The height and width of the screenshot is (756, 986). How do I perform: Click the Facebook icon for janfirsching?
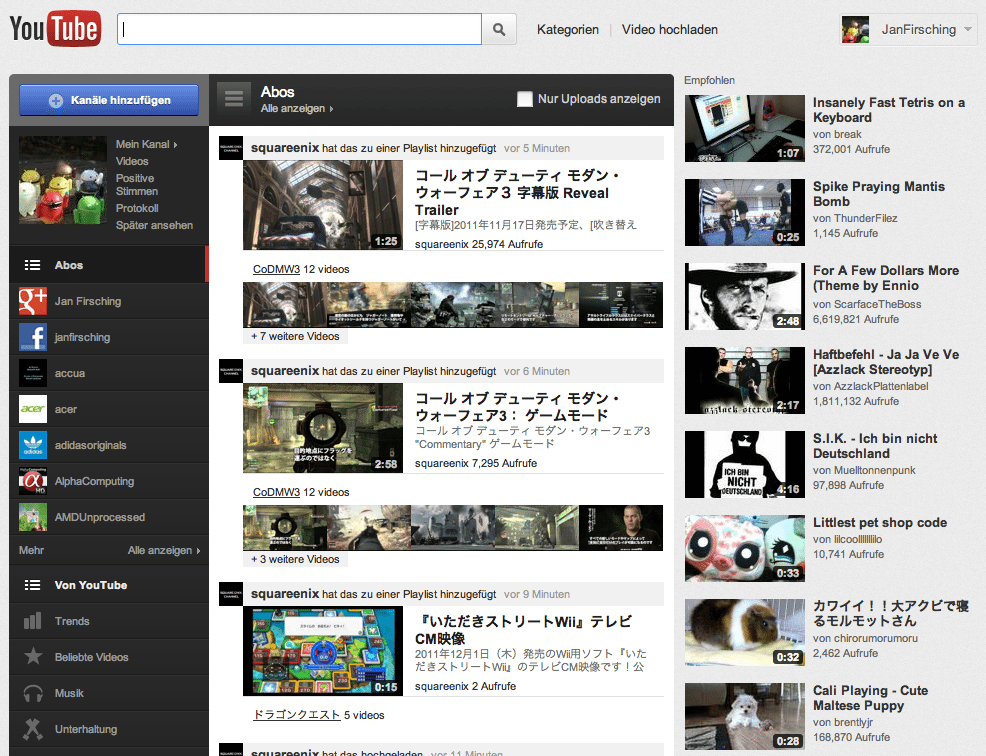[33, 337]
